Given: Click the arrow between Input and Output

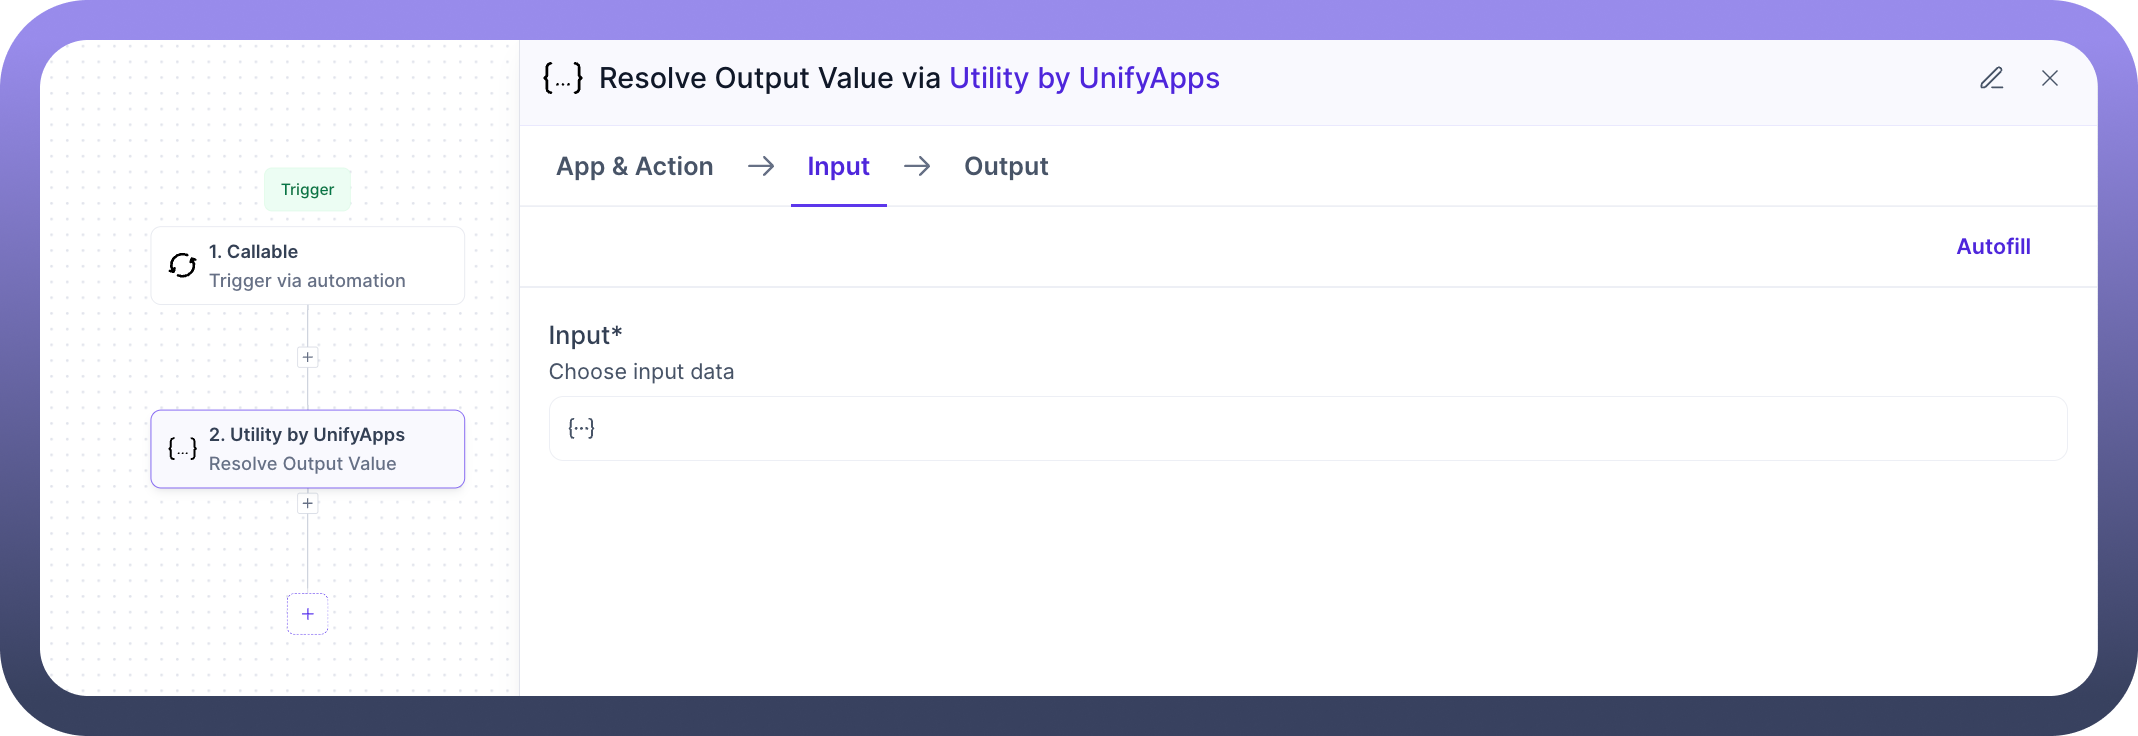Looking at the screenshot, I should coord(917,166).
